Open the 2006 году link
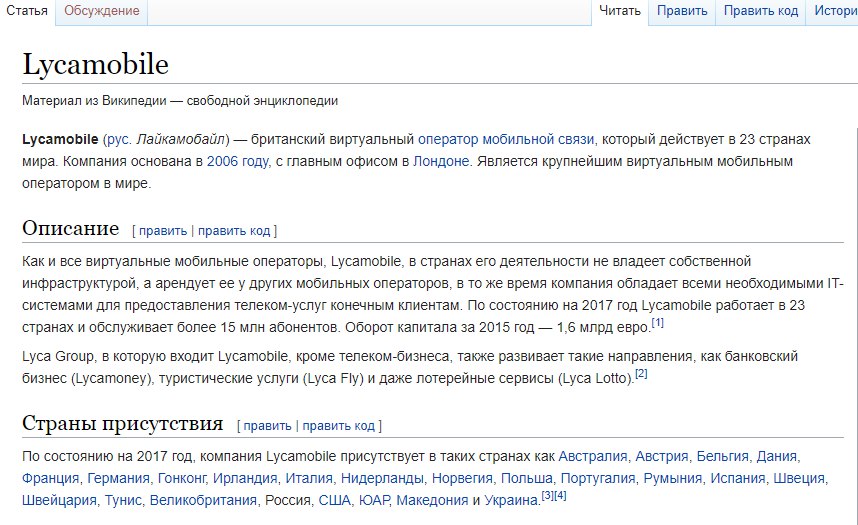 [237, 161]
